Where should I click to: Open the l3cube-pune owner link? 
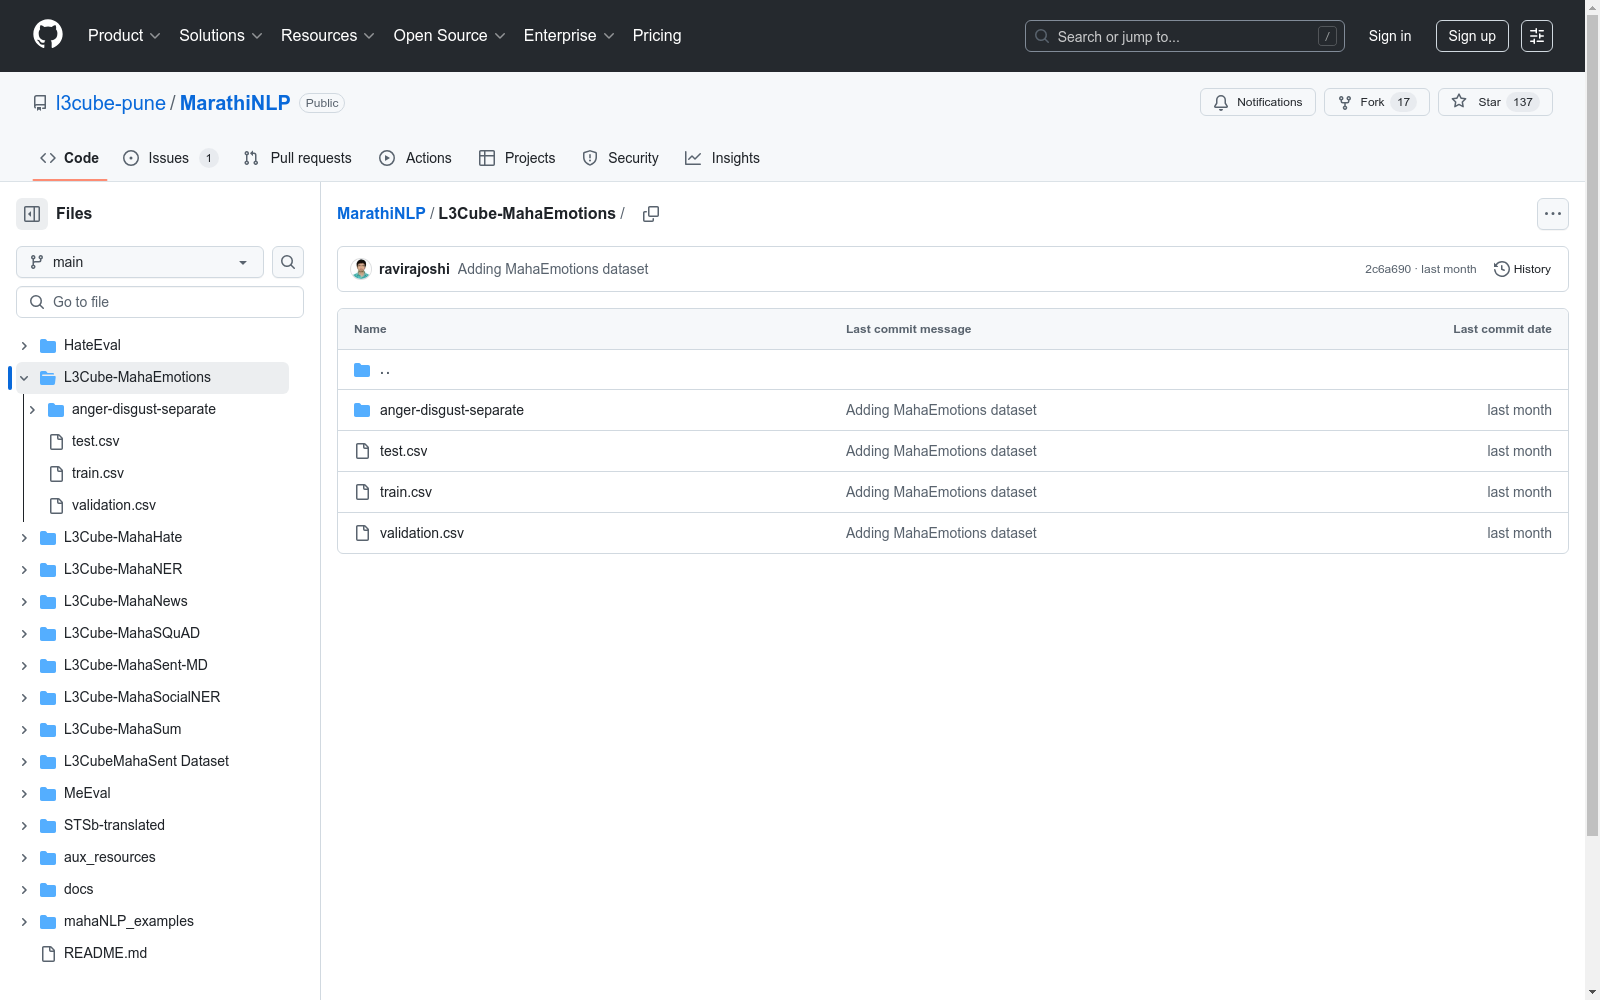pyautogui.click(x=111, y=103)
